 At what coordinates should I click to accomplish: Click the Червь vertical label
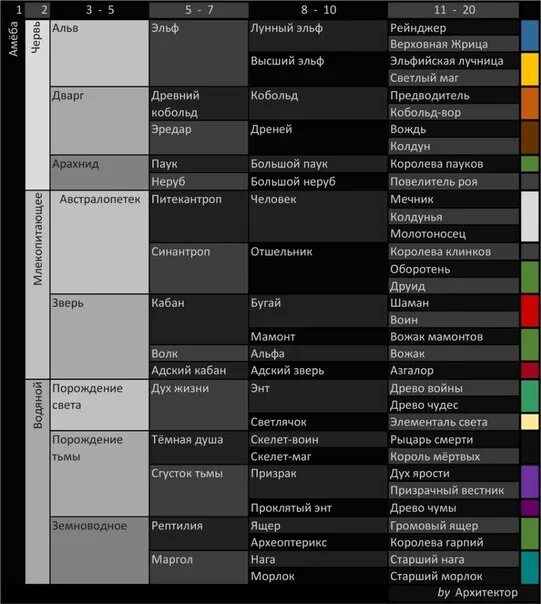coord(35,37)
